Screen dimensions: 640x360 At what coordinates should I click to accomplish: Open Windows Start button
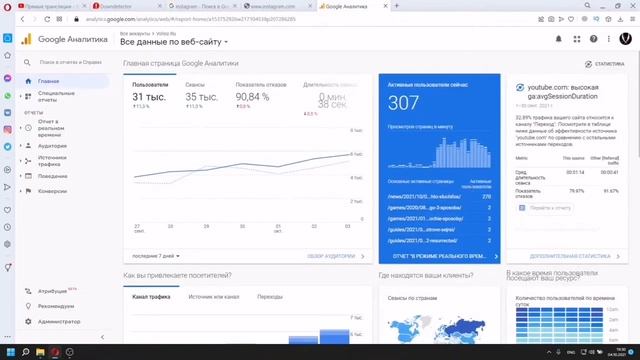tap(11, 352)
